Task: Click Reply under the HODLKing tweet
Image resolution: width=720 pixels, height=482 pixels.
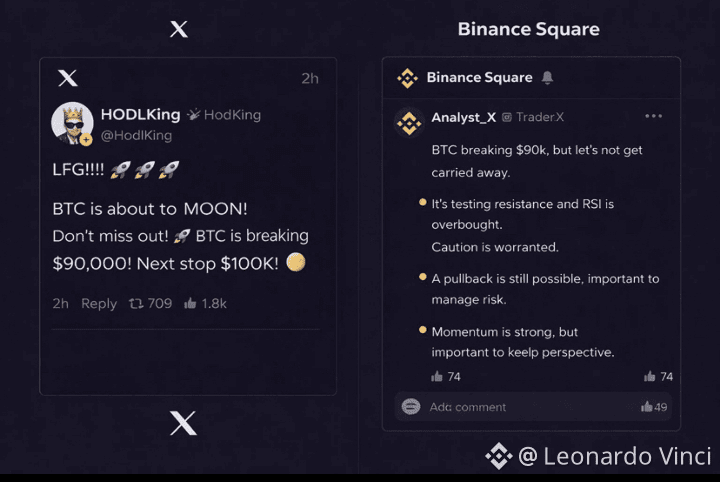Action: [99, 303]
